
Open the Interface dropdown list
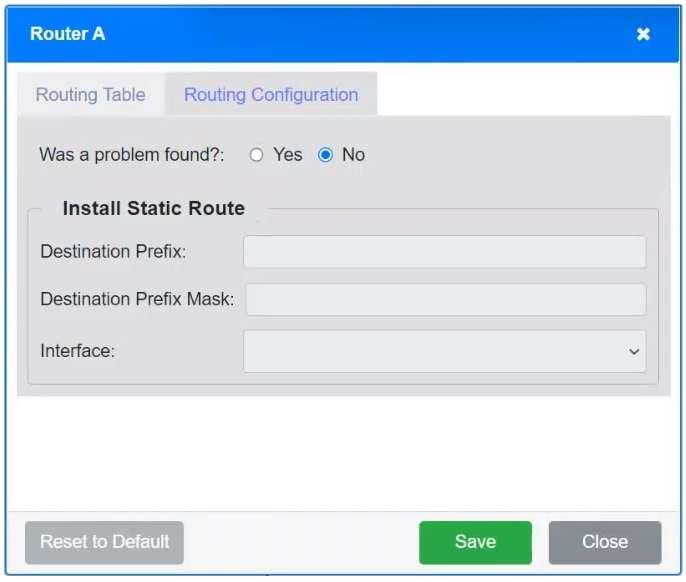(x=444, y=351)
